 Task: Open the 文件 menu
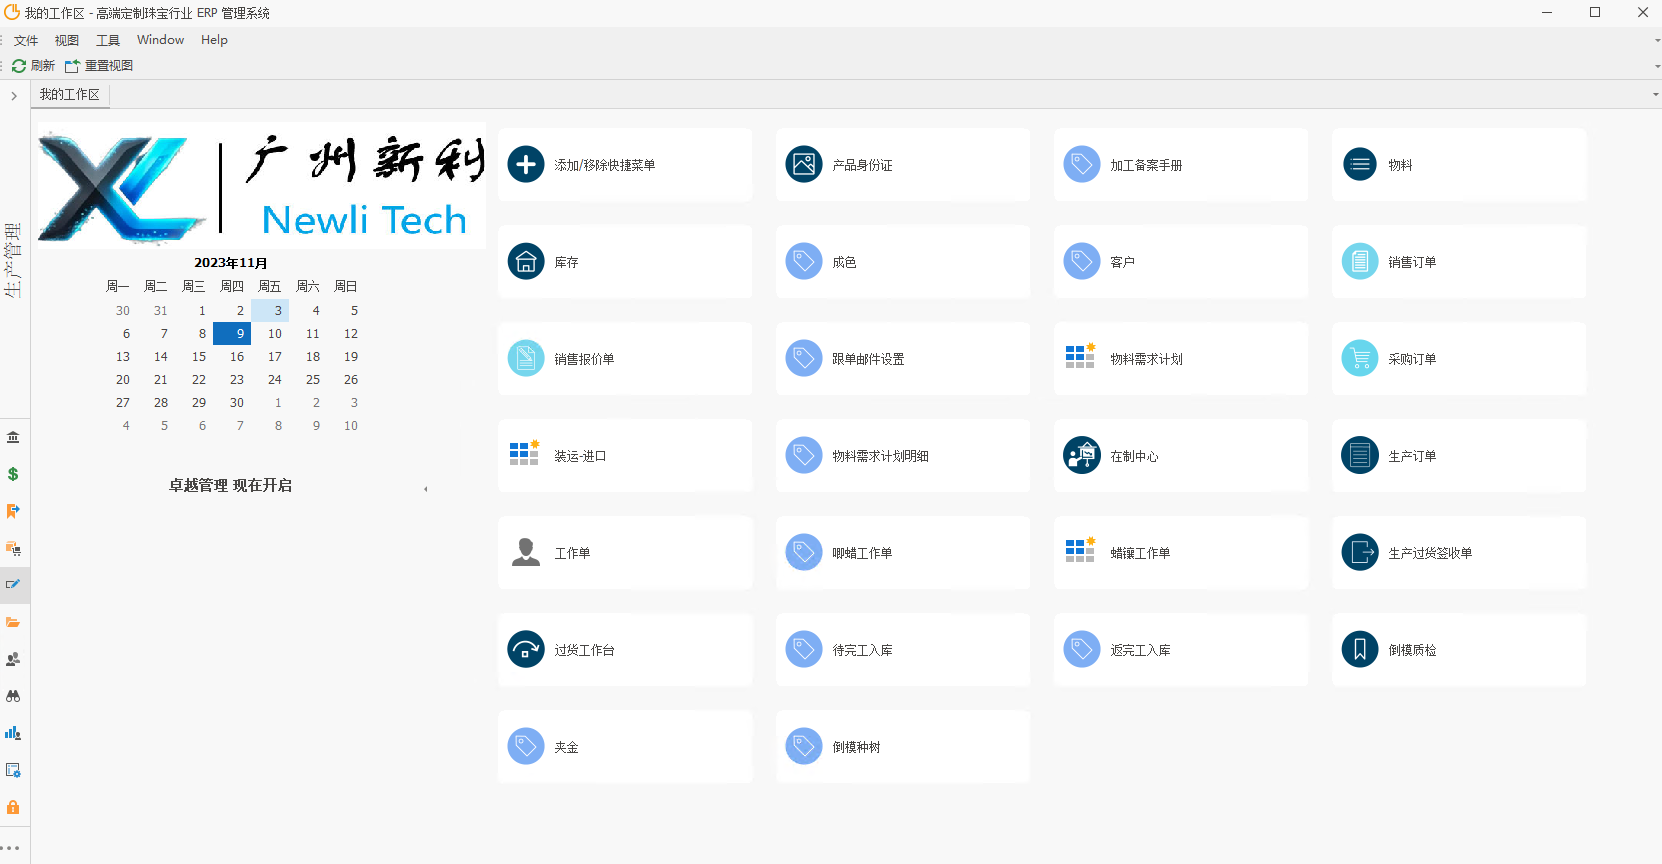tap(26, 40)
